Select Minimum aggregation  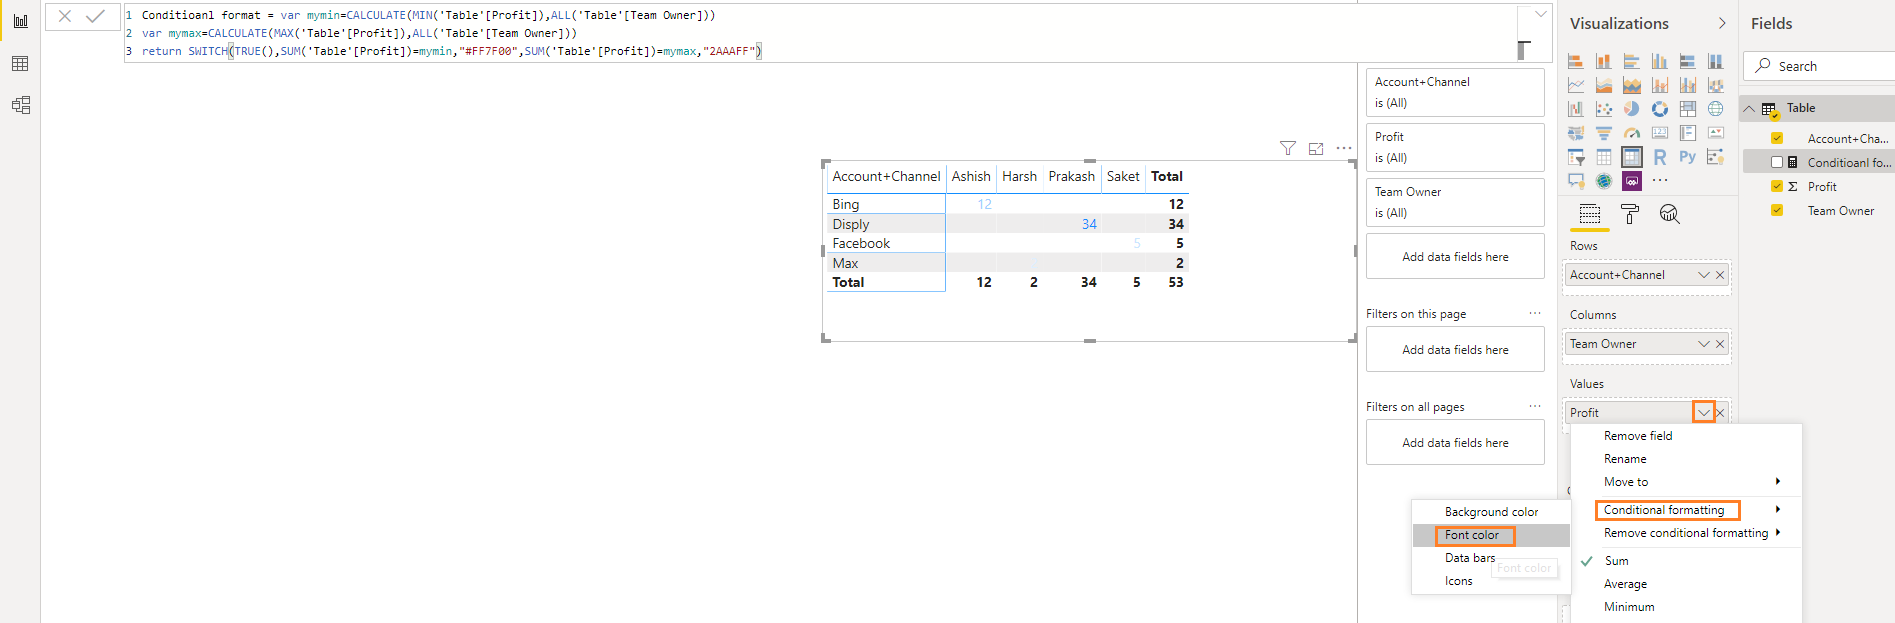[x=1629, y=607]
